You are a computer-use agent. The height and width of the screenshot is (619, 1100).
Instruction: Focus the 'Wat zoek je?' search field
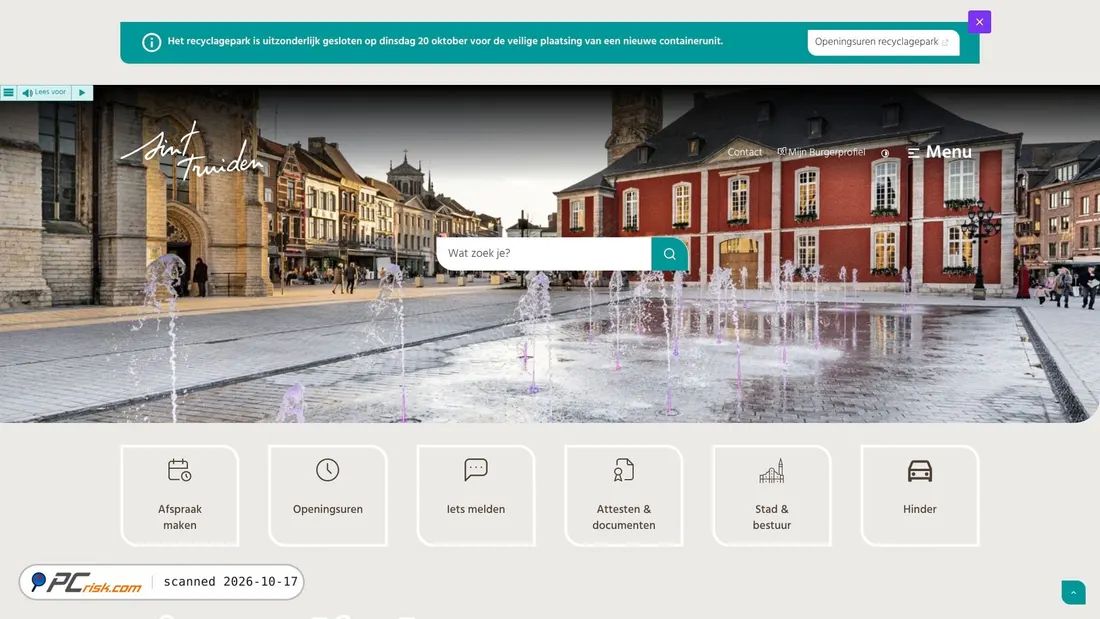point(544,253)
